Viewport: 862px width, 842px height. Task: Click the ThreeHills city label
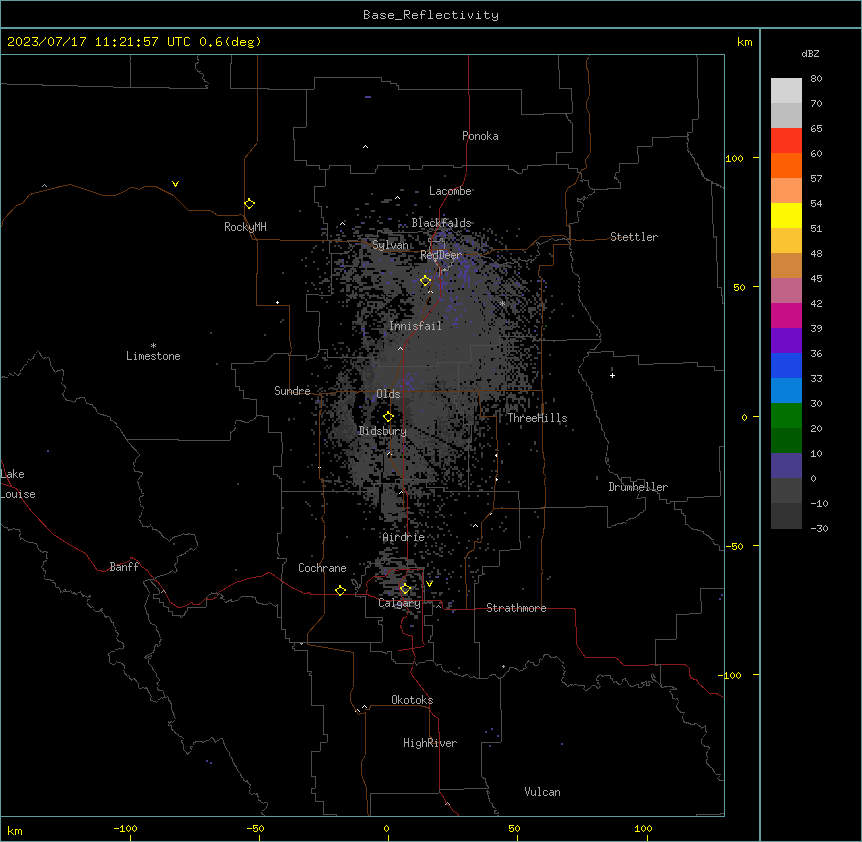pyautogui.click(x=537, y=418)
